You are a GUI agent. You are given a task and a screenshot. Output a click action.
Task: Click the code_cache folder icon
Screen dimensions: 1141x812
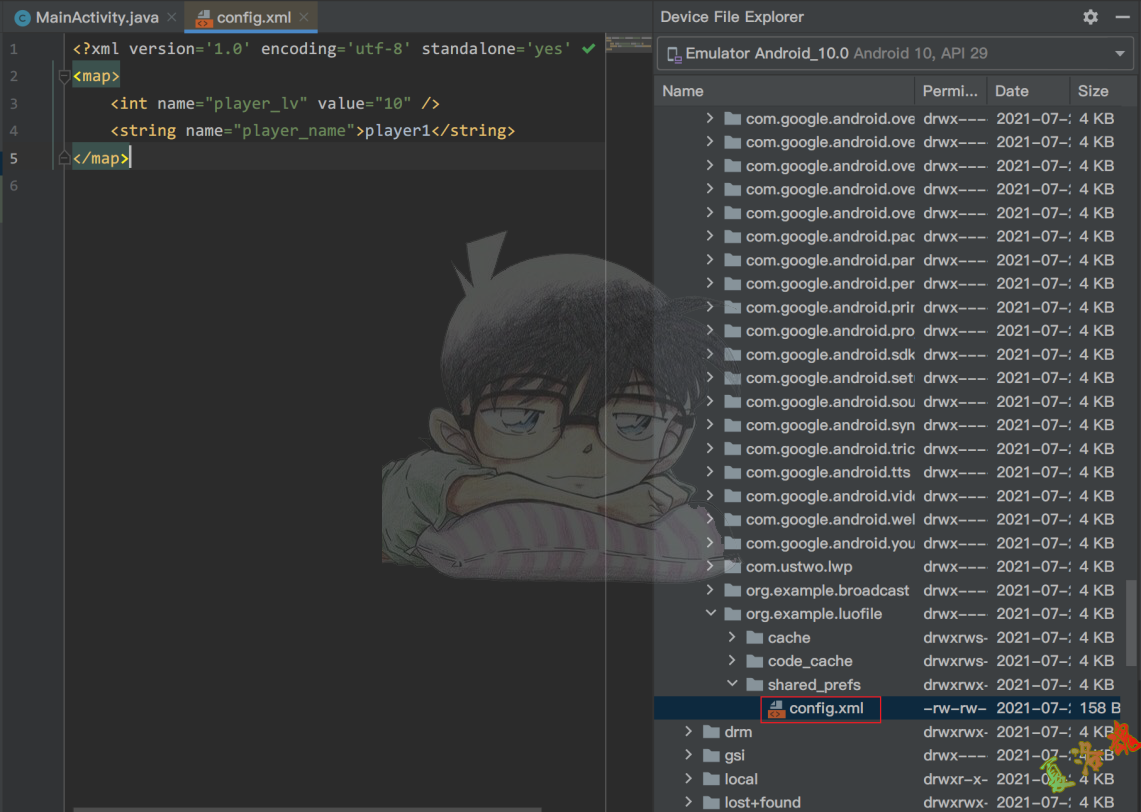coord(755,661)
